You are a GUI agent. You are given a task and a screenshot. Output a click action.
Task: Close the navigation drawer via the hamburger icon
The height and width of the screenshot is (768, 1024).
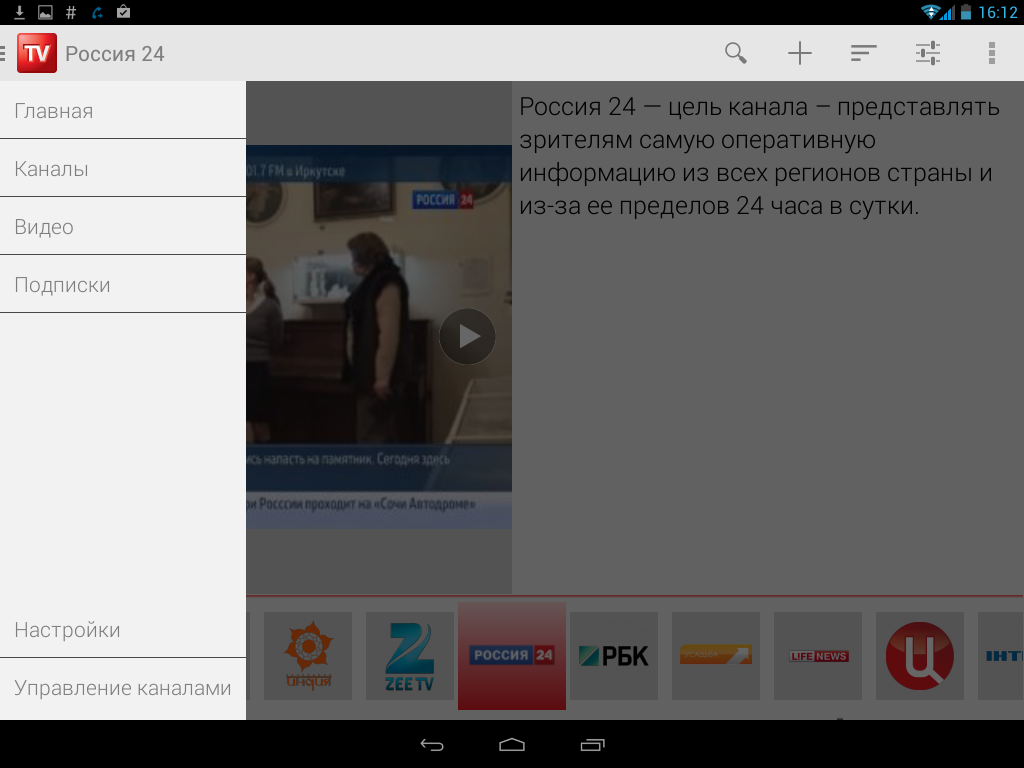coord(3,53)
